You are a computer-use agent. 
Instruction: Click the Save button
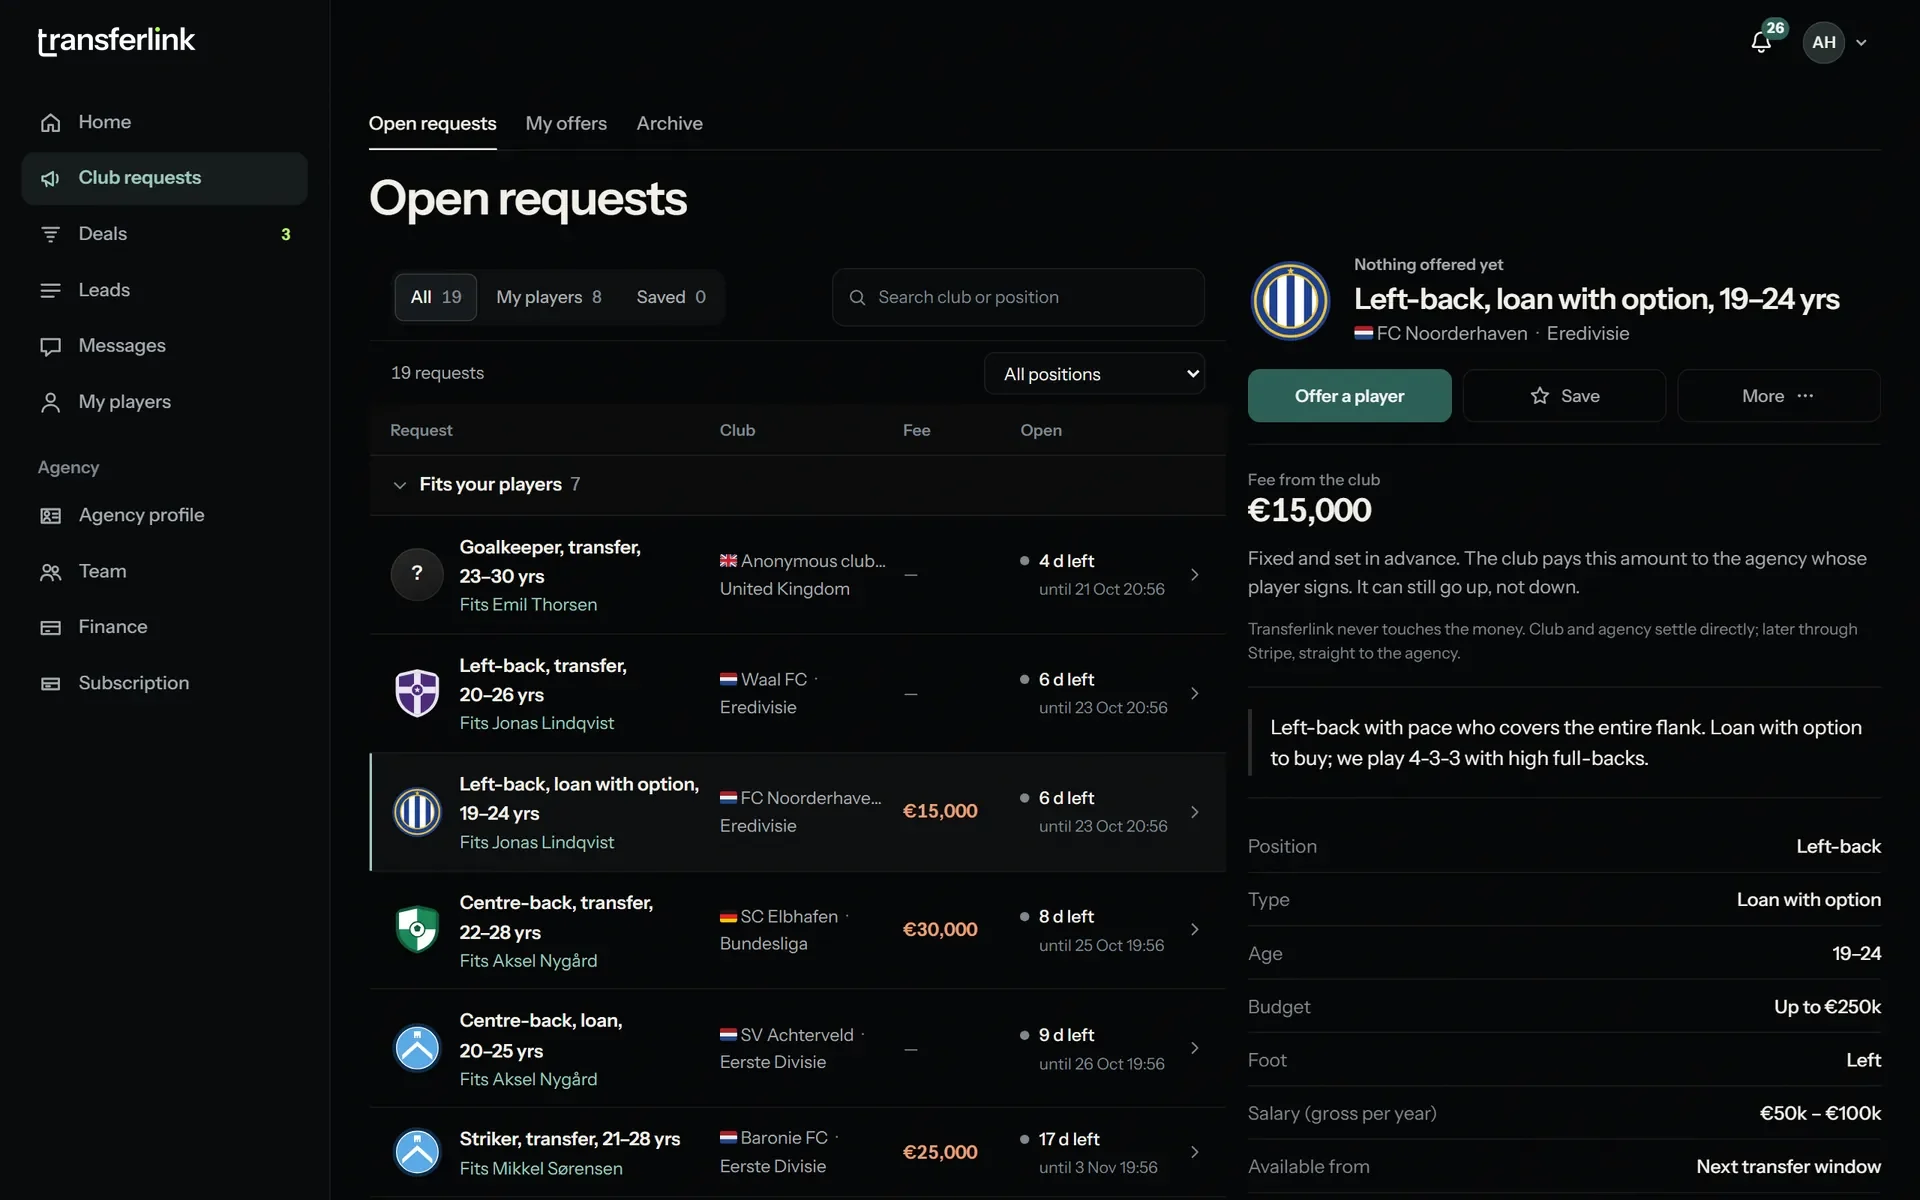tap(1564, 396)
